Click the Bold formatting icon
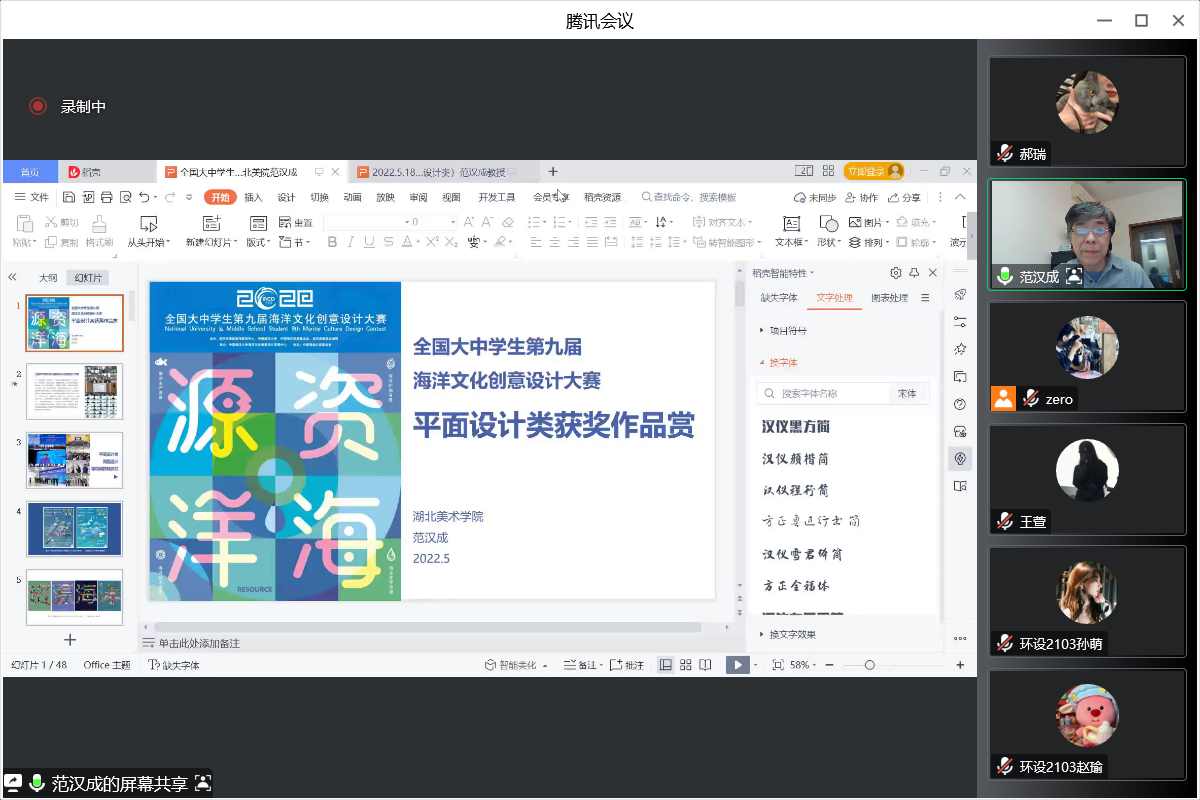The image size is (1200, 800). [x=332, y=242]
